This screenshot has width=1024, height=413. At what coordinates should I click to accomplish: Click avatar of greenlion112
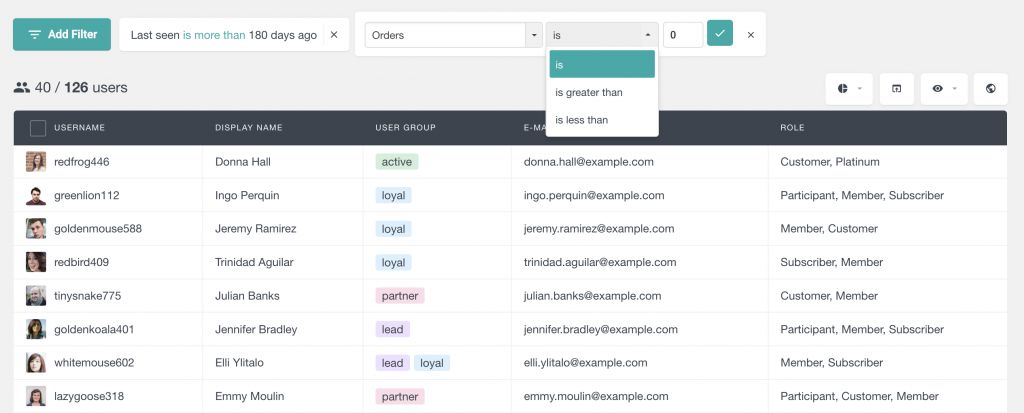pyautogui.click(x=36, y=195)
